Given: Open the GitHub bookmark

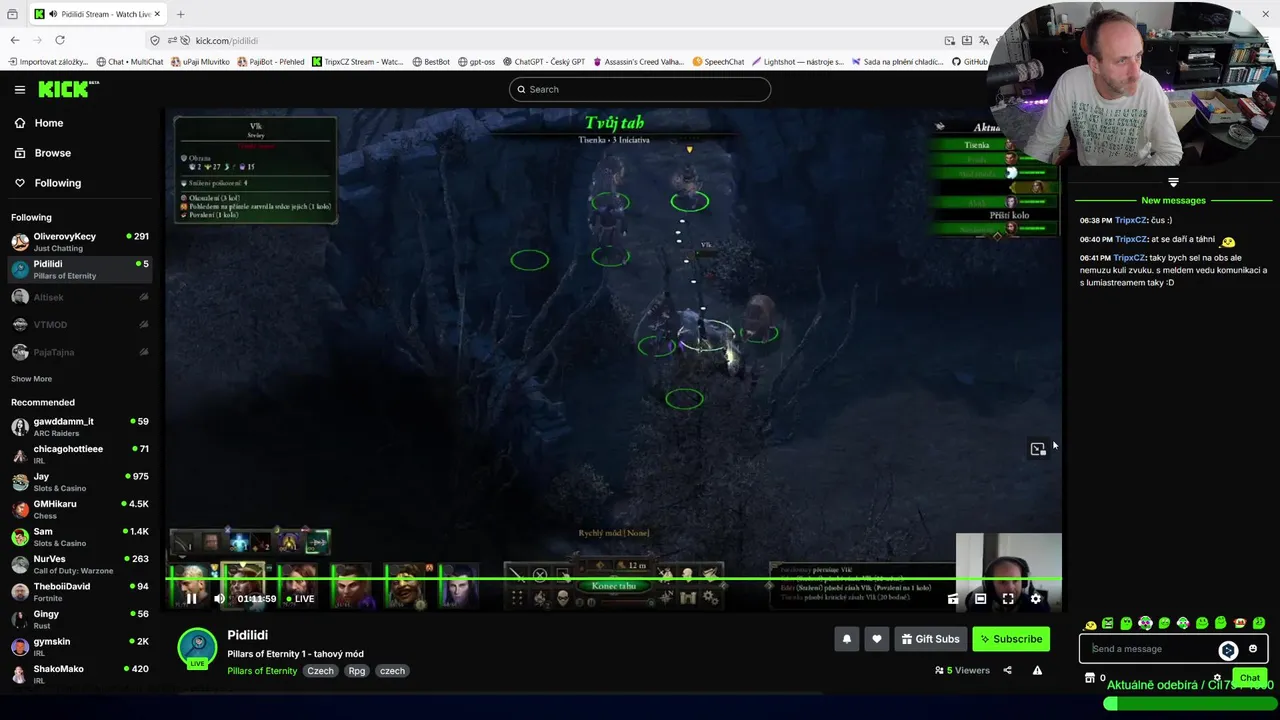Looking at the screenshot, I should click(970, 62).
